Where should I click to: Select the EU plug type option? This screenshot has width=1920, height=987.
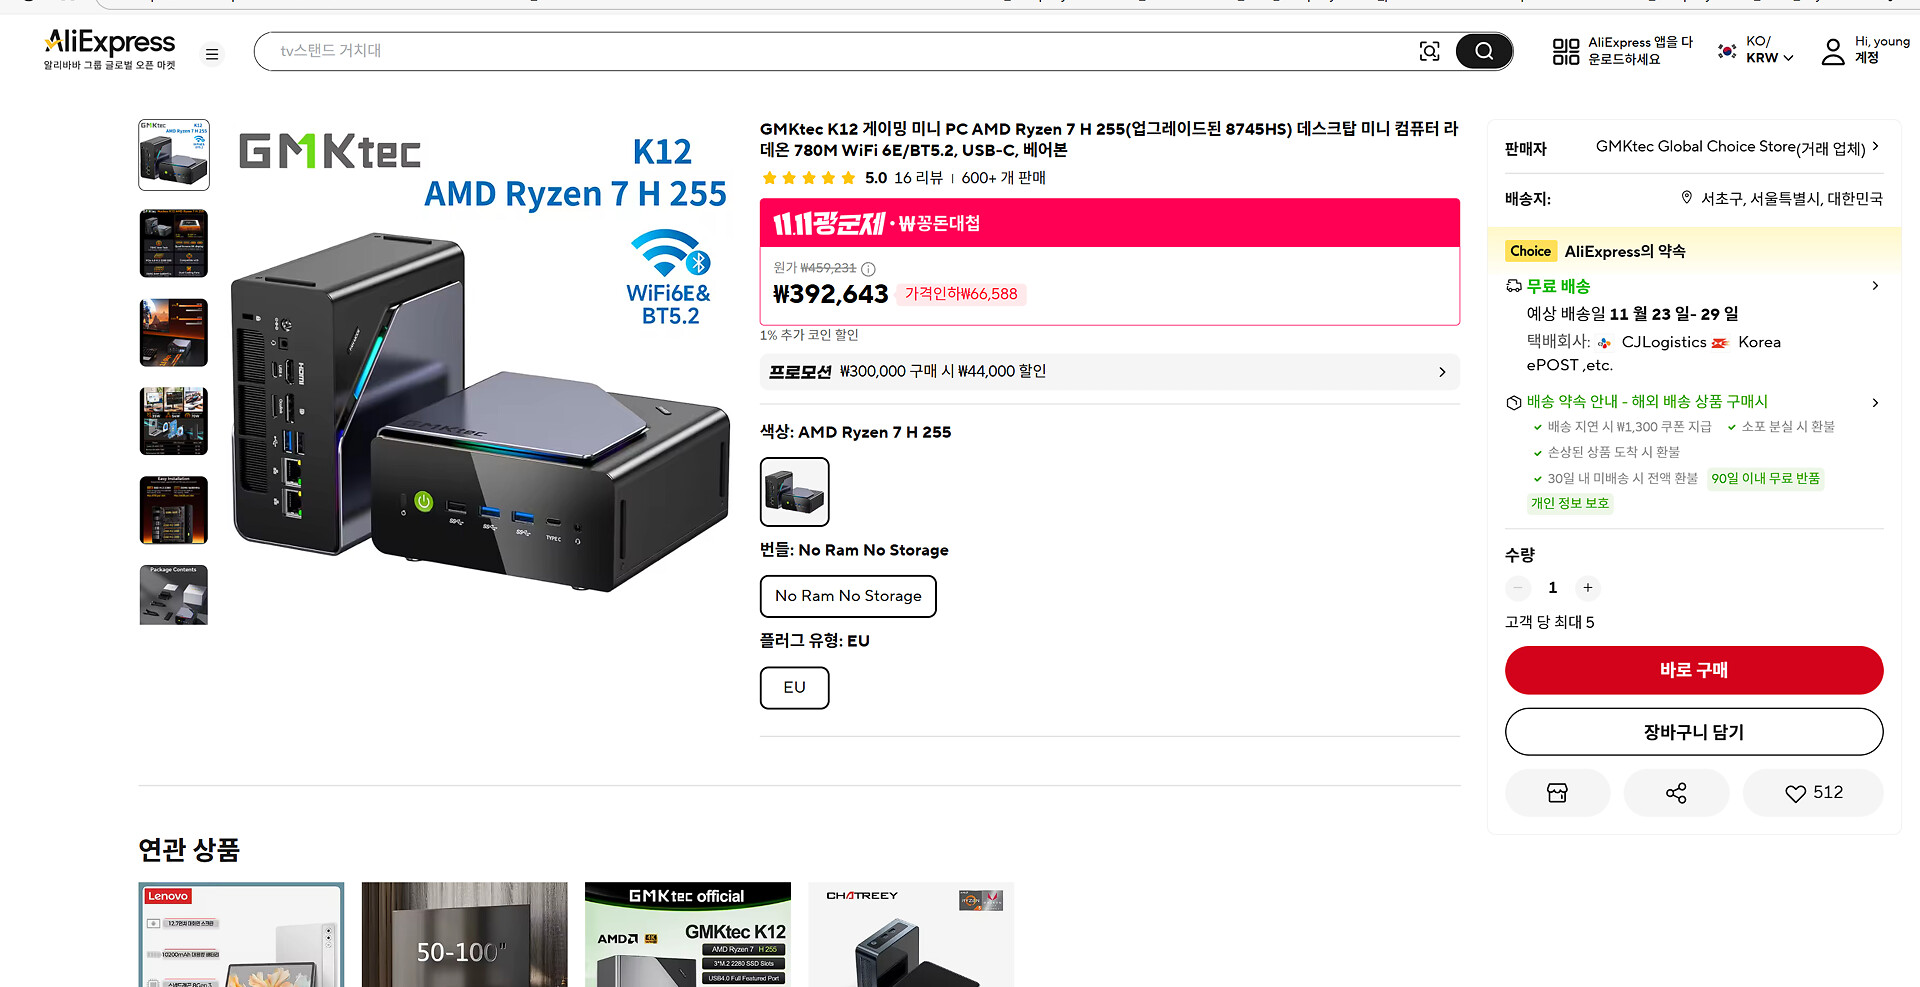(795, 688)
